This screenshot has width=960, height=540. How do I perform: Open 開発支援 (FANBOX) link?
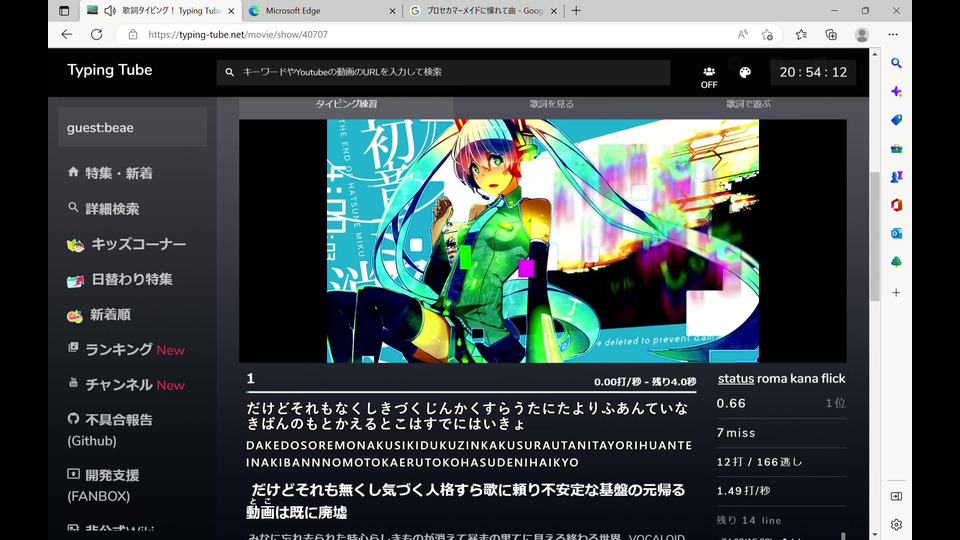103,486
